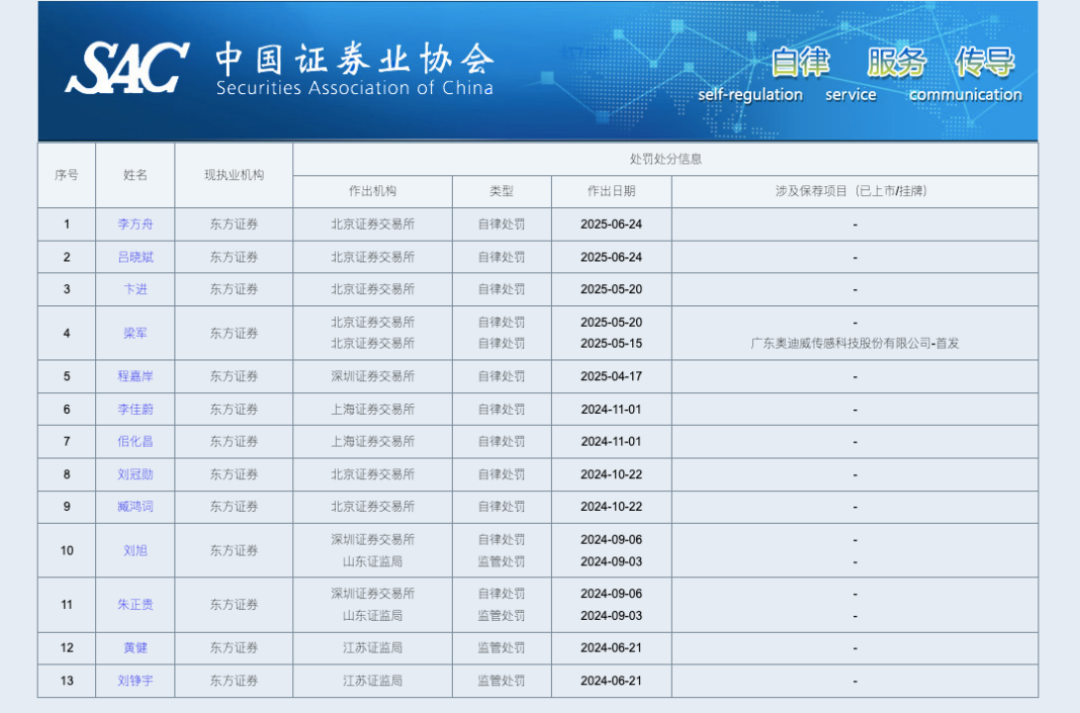Image resolution: width=1080 pixels, height=713 pixels.
Task: Click the SAC logo in header
Action: 127,68
